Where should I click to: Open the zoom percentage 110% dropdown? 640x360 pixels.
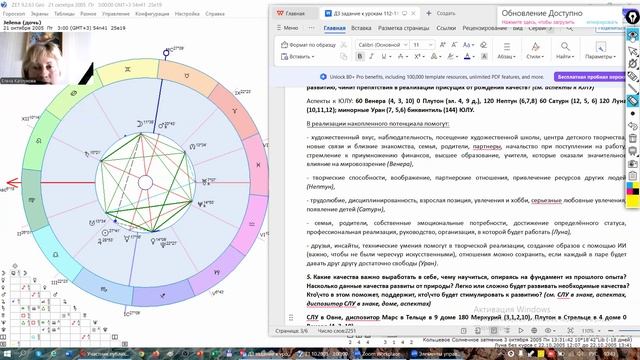click(590, 331)
